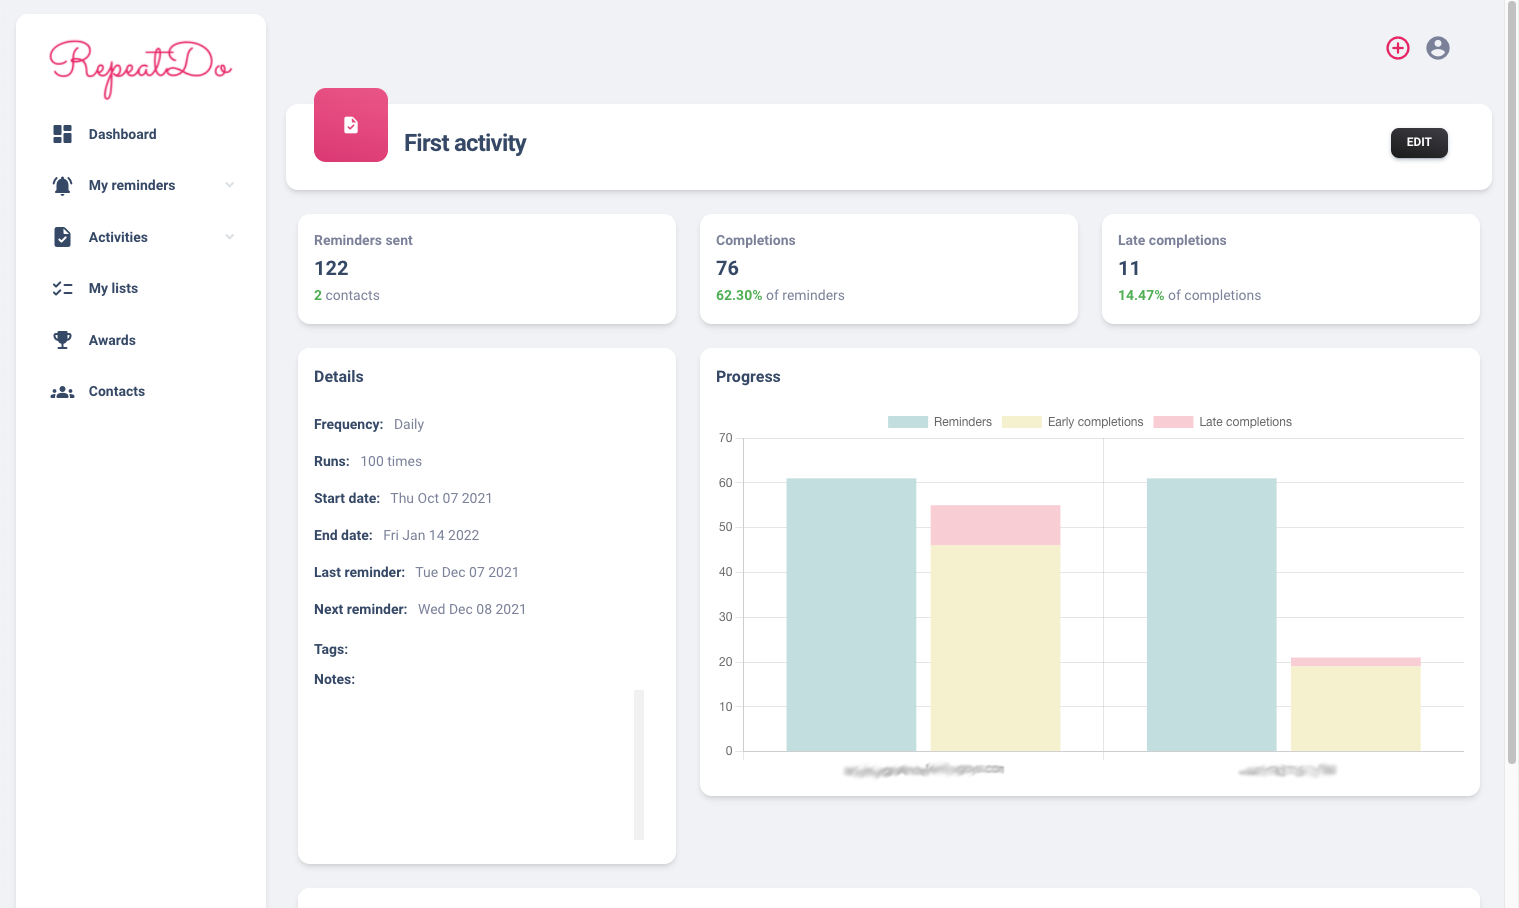Click the 62.30% of reminders text

click(x=780, y=295)
